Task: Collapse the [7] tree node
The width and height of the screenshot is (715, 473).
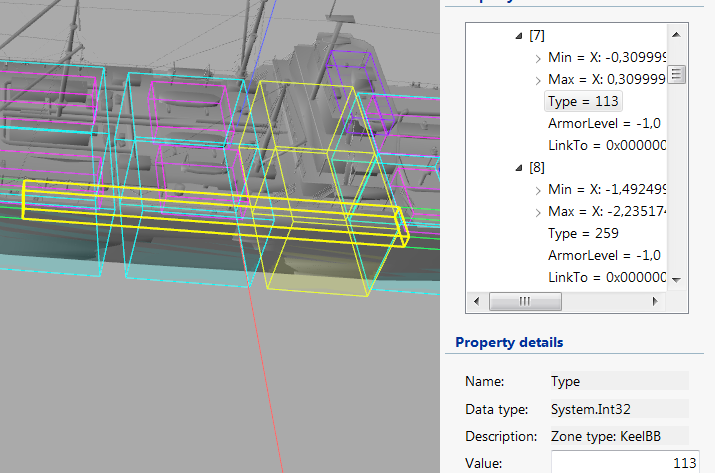Action: click(x=519, y=36)
